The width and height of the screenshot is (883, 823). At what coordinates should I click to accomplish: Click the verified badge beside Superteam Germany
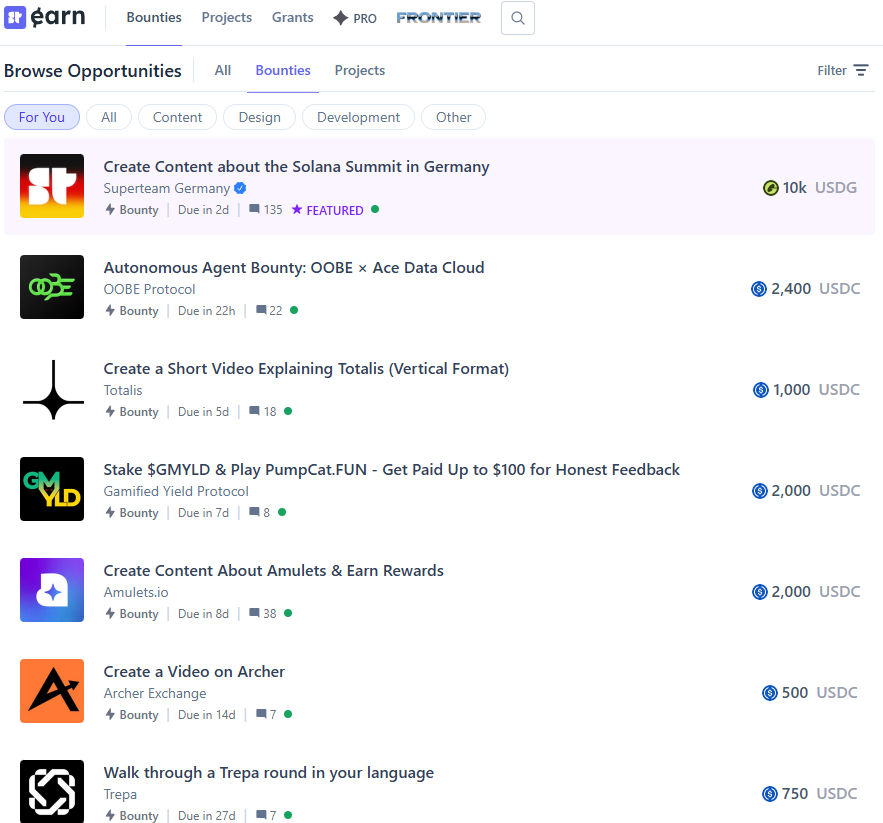[240, 188]
